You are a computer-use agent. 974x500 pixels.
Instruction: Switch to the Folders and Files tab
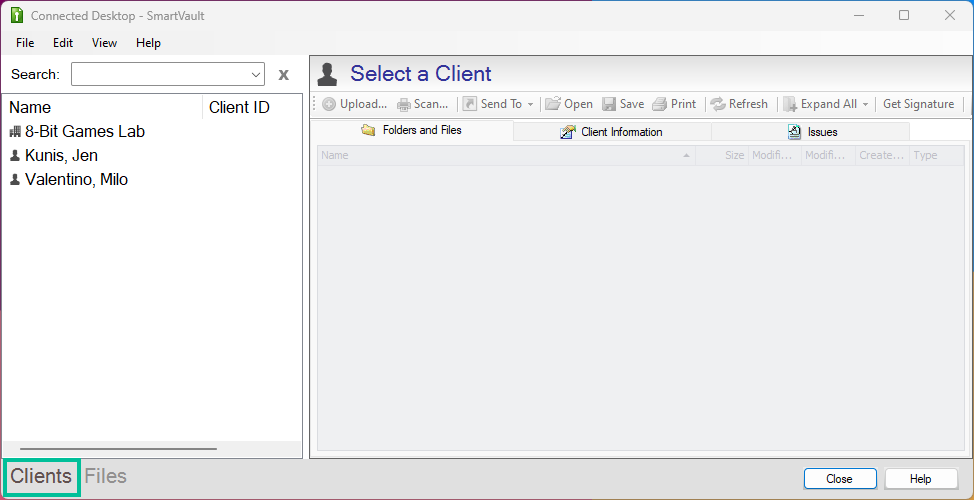click(x=411, y=130)
